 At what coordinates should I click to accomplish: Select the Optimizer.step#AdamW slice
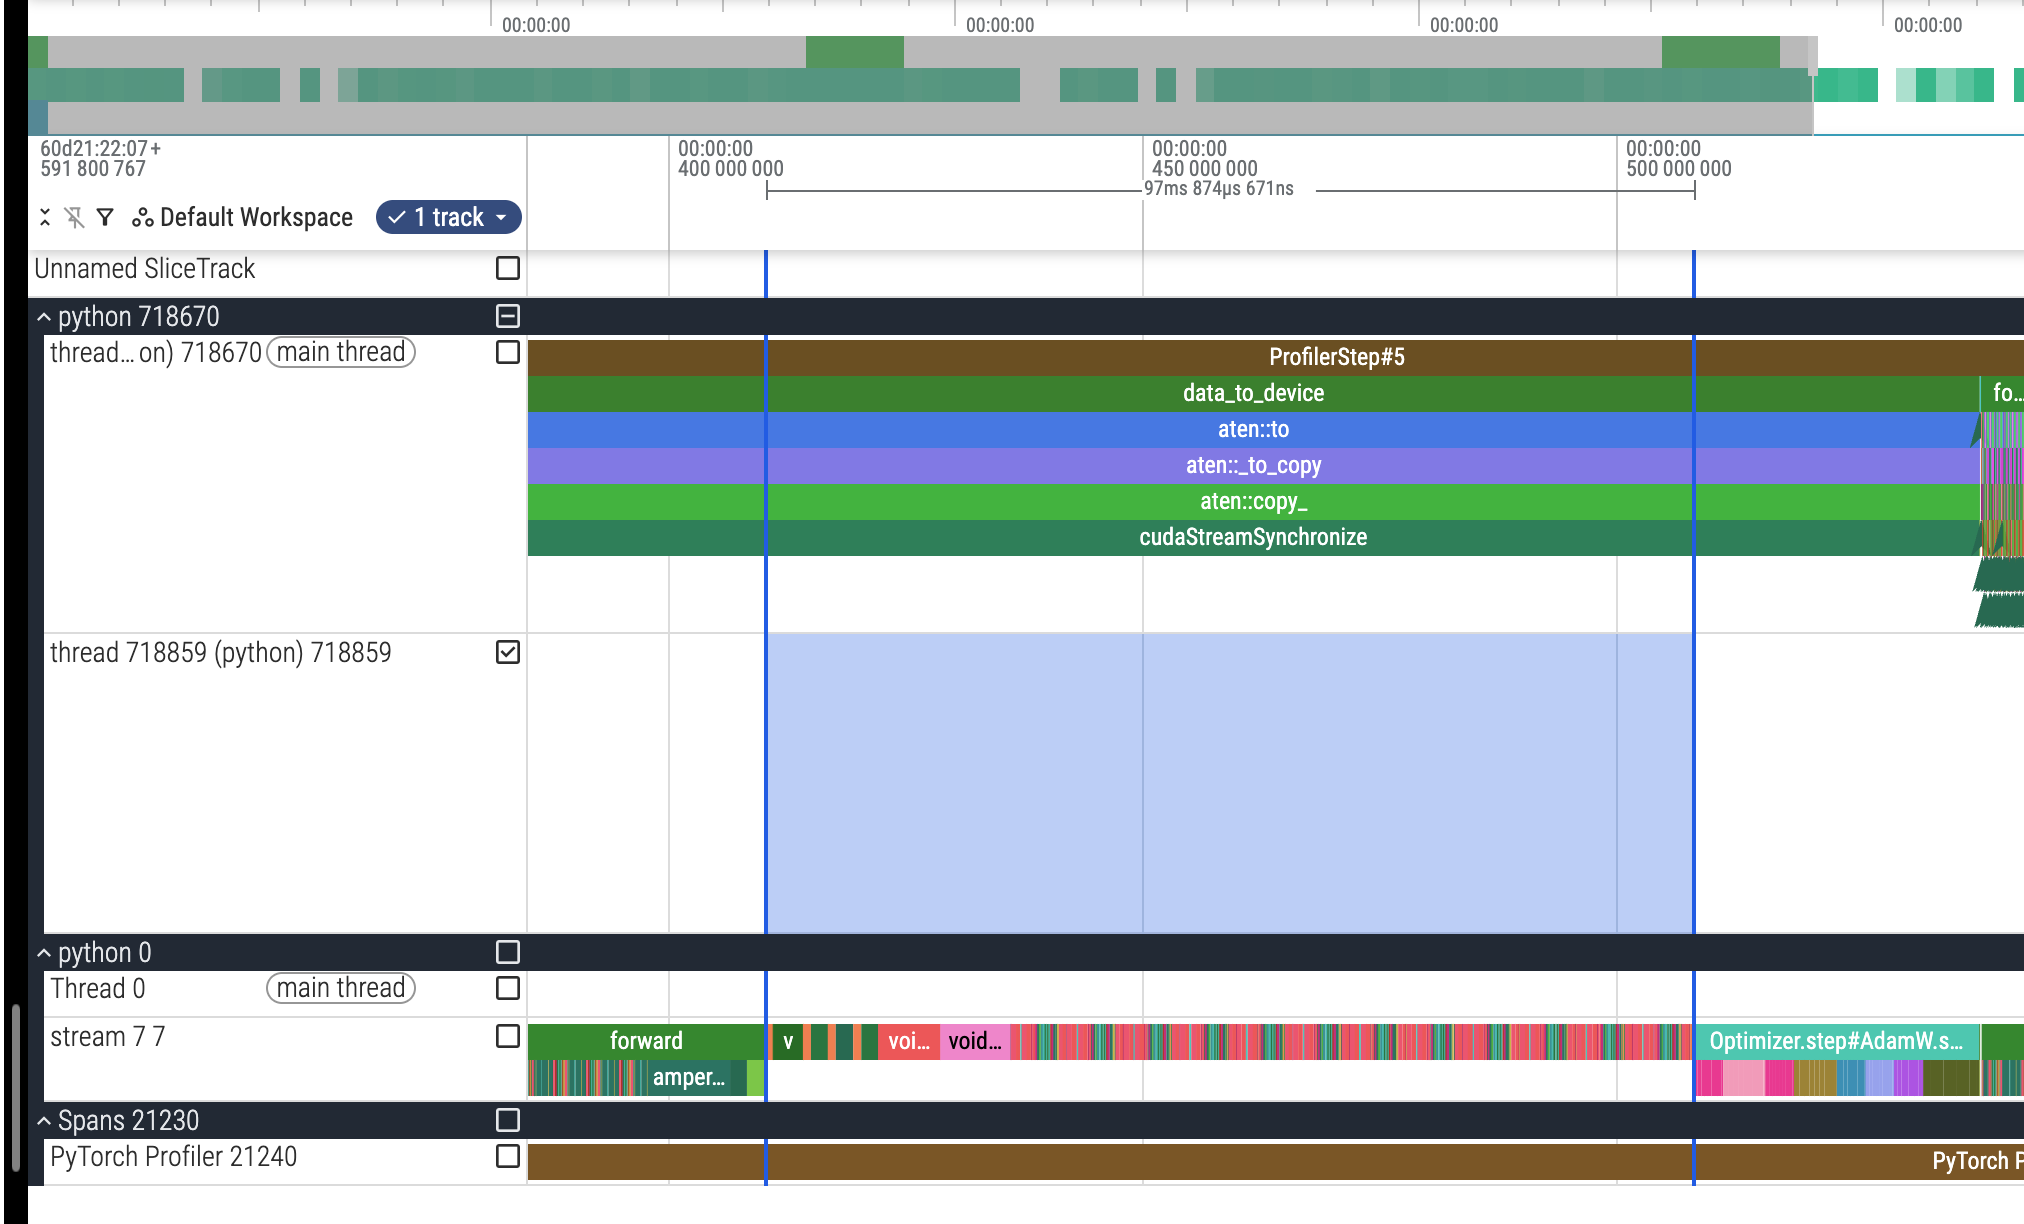(1835, 1041)
